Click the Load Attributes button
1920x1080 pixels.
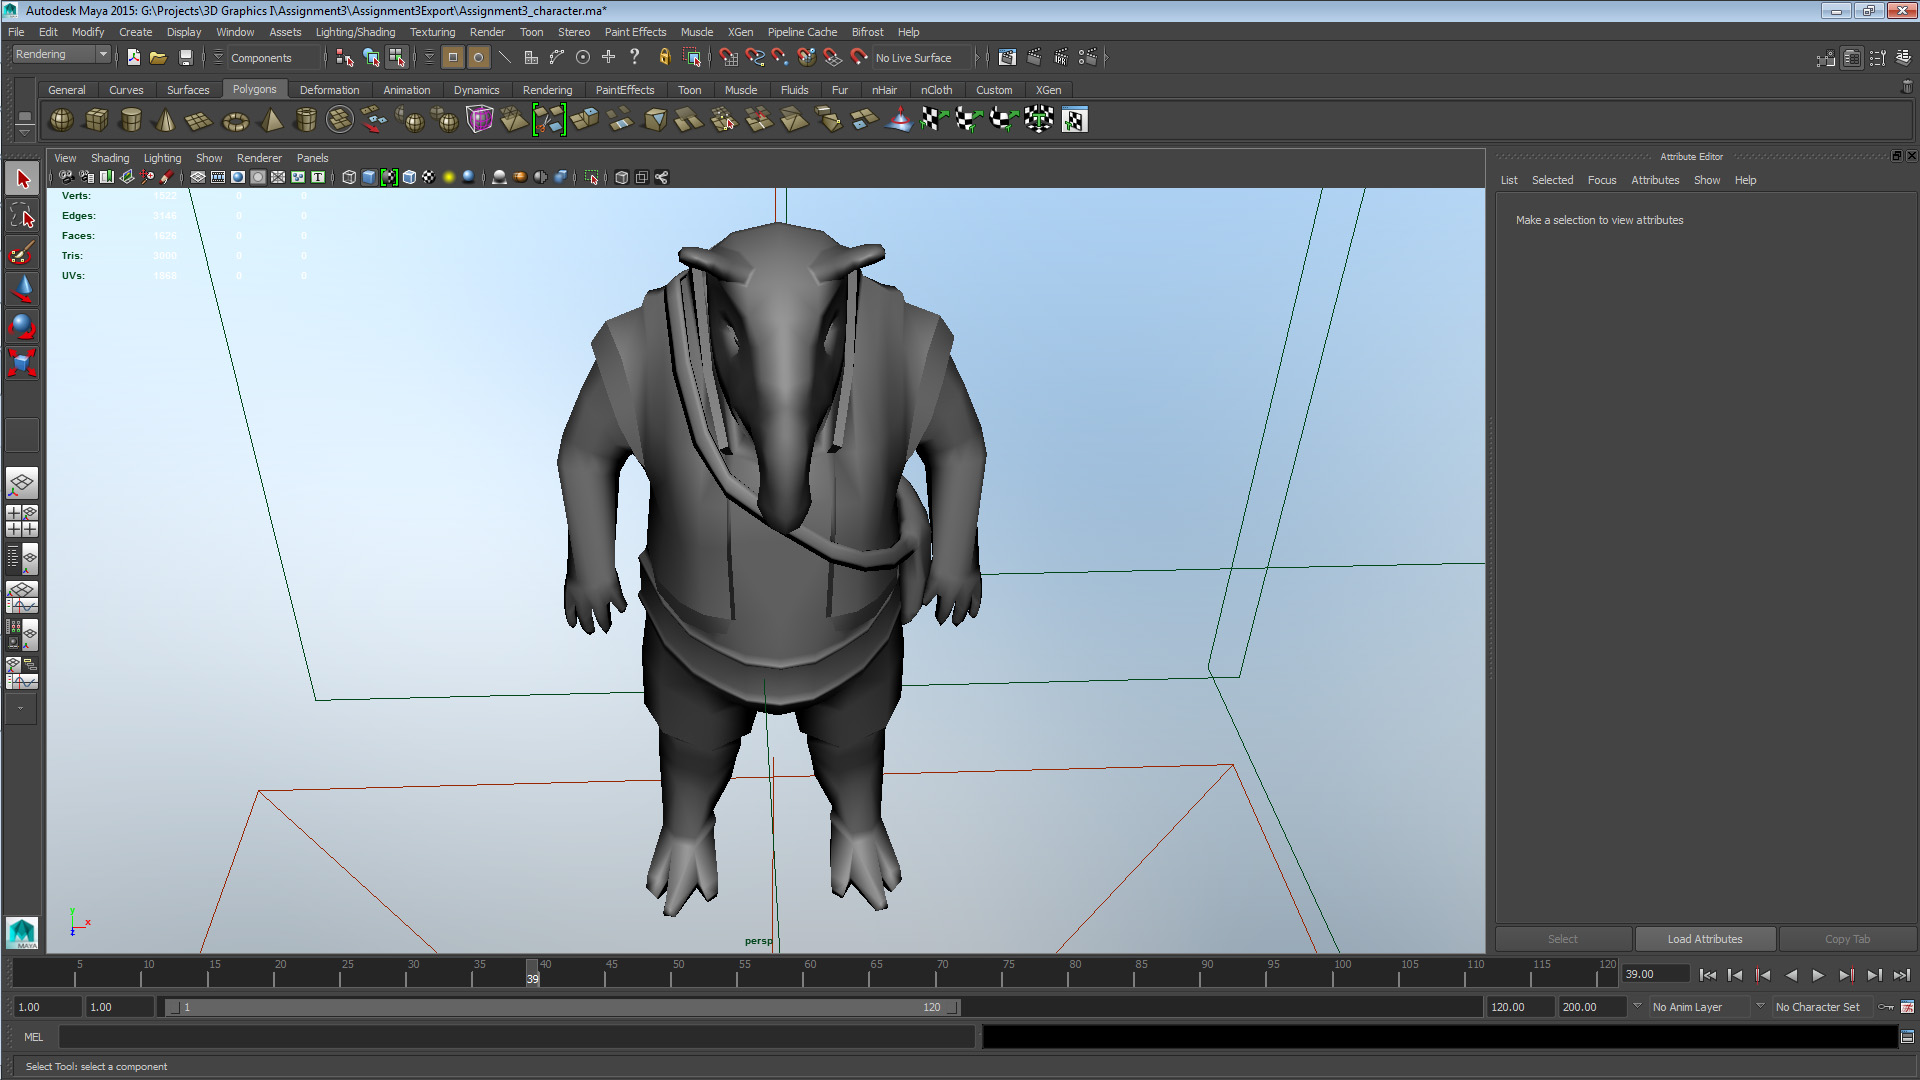pos(1705,938)
